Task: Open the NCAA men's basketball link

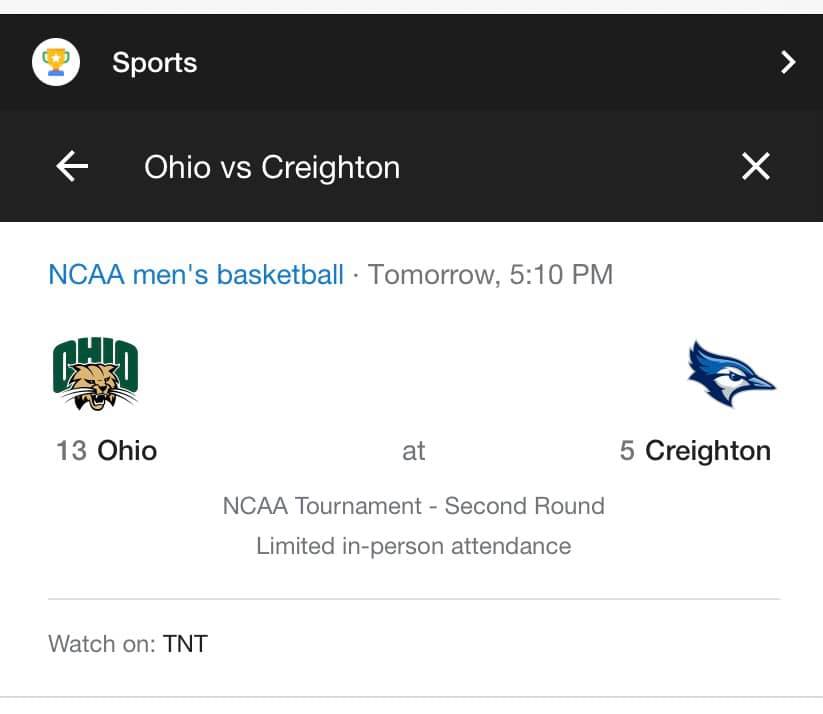Action: pyautogui.click(x=196, y=275)
